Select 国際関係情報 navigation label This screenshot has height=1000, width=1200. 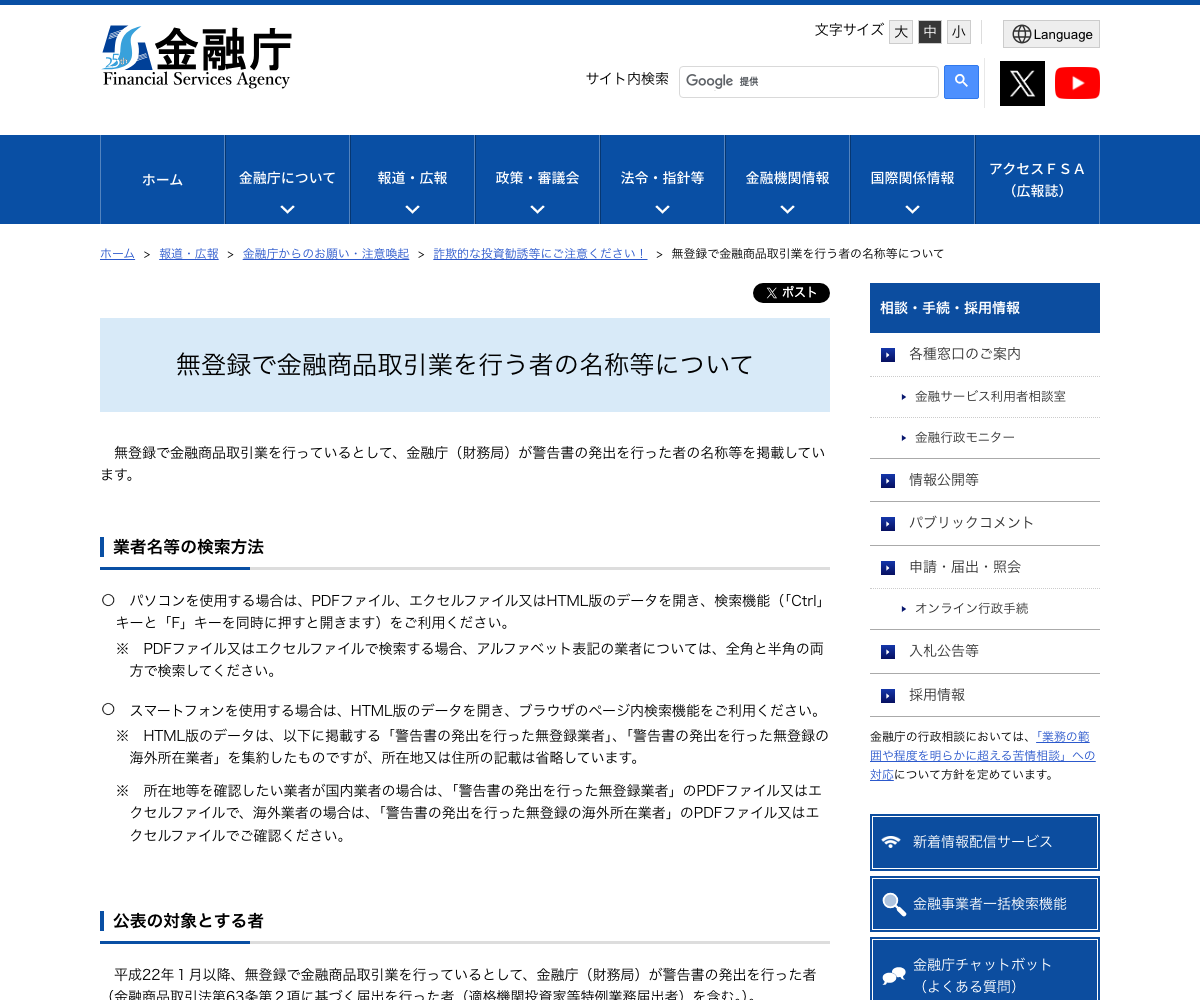point(912,178)
